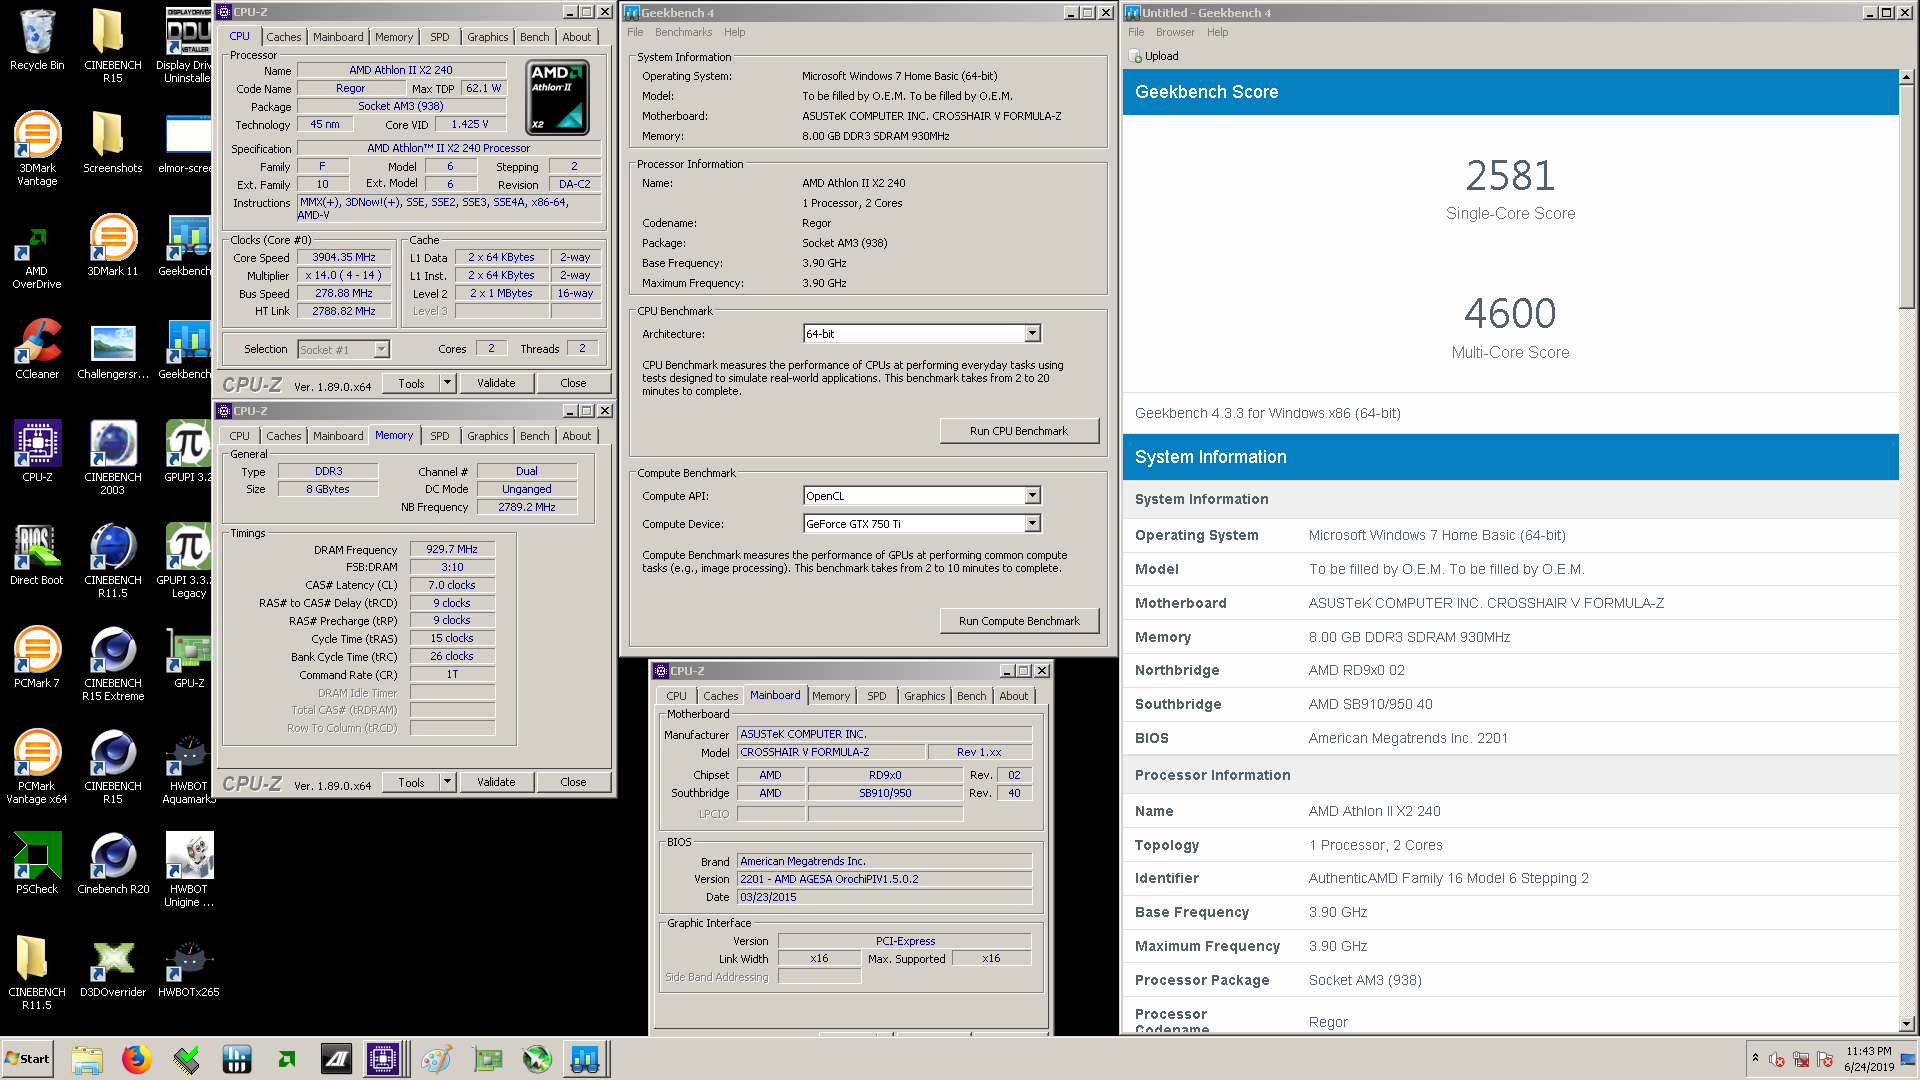The image size is (1920, 1080).
Task: Open the Benchmarks menu in Geekbench 4
Action: point(683,32)
